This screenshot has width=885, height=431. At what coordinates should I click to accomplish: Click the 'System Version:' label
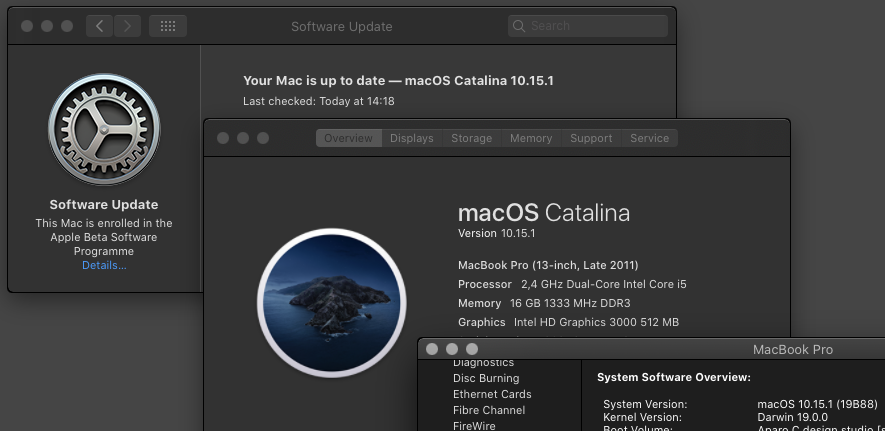pyautogui.click(x=645, y=404)
